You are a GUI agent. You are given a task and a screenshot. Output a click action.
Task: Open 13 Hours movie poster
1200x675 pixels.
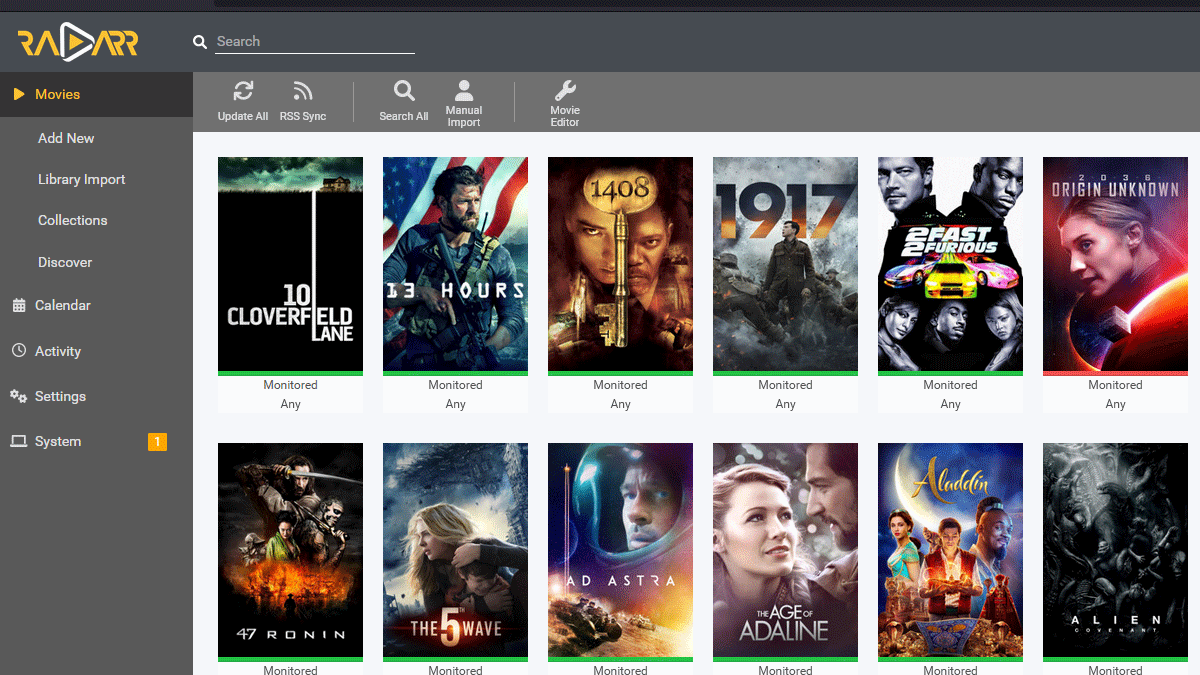click(x=455, y=264)
